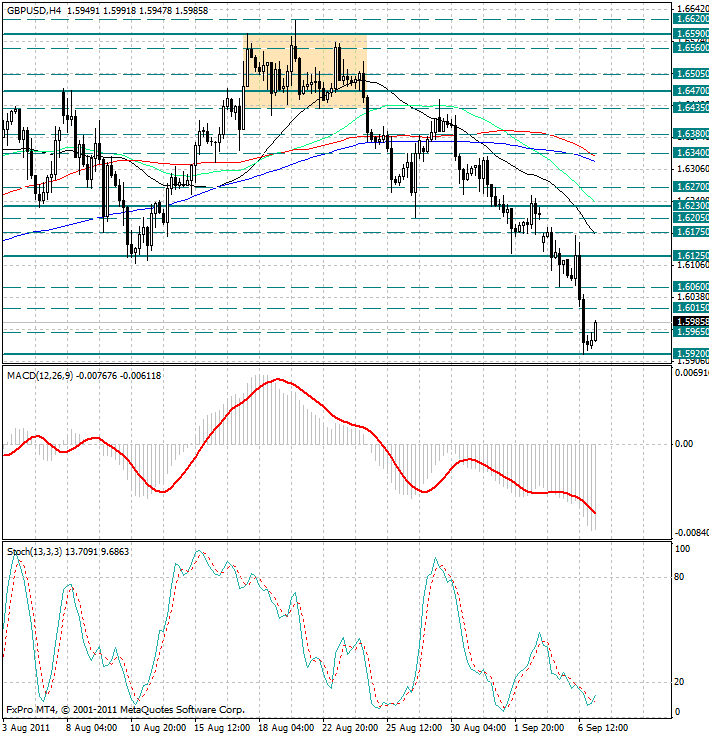Click the 1.6380 price level label
Screen dimensions: 709x735
[x=691, y=135]
